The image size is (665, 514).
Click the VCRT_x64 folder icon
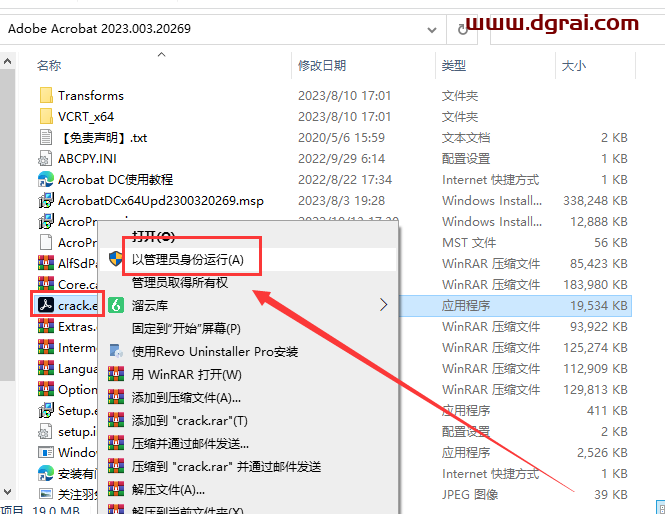coord(46,116)
